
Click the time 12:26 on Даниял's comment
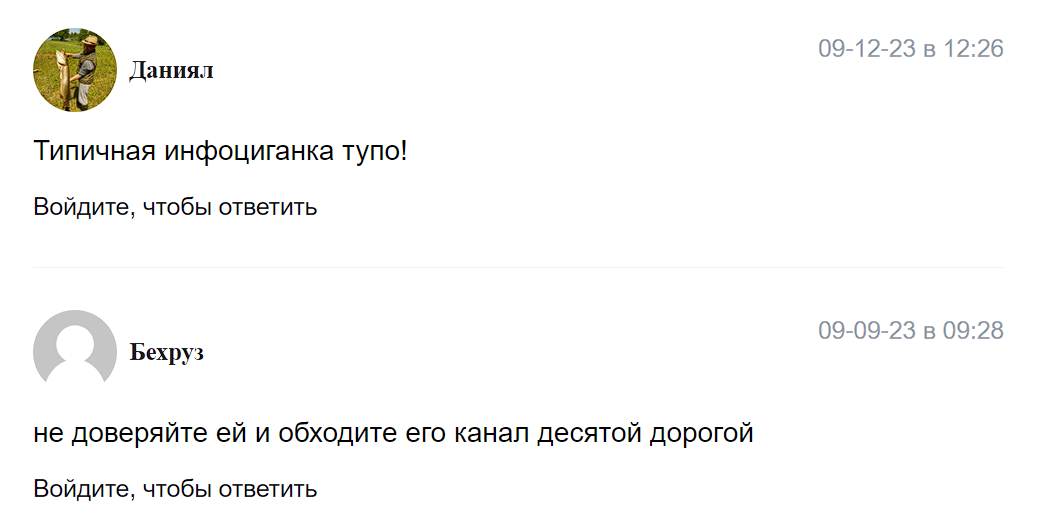973,49
